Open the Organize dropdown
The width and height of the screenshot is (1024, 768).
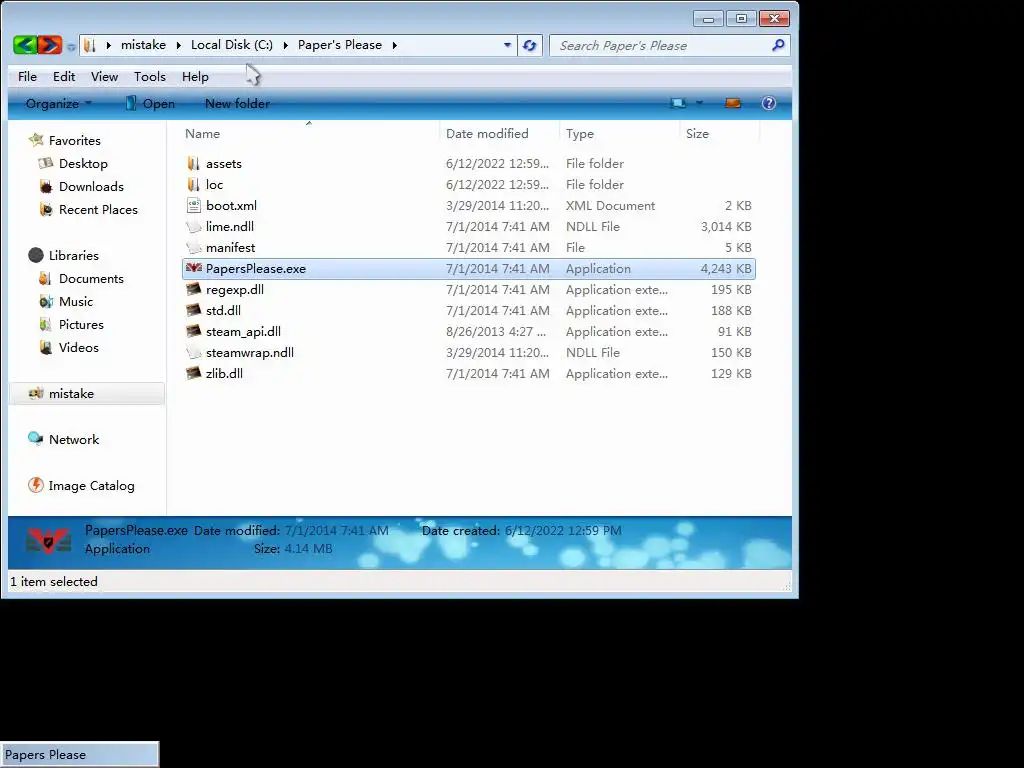tap(59, 103)
